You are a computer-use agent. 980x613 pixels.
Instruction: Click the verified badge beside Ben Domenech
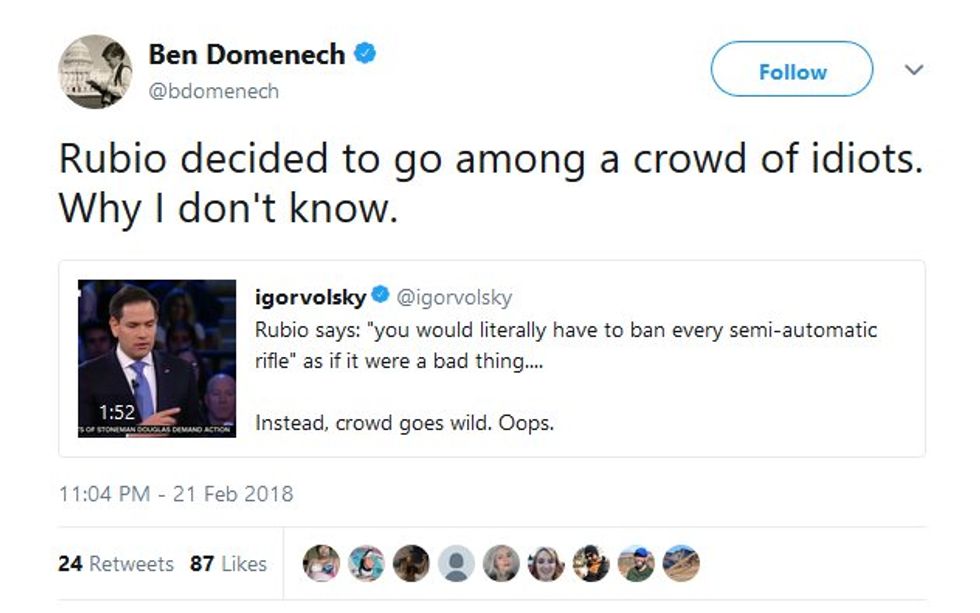(x=366, y=54)
